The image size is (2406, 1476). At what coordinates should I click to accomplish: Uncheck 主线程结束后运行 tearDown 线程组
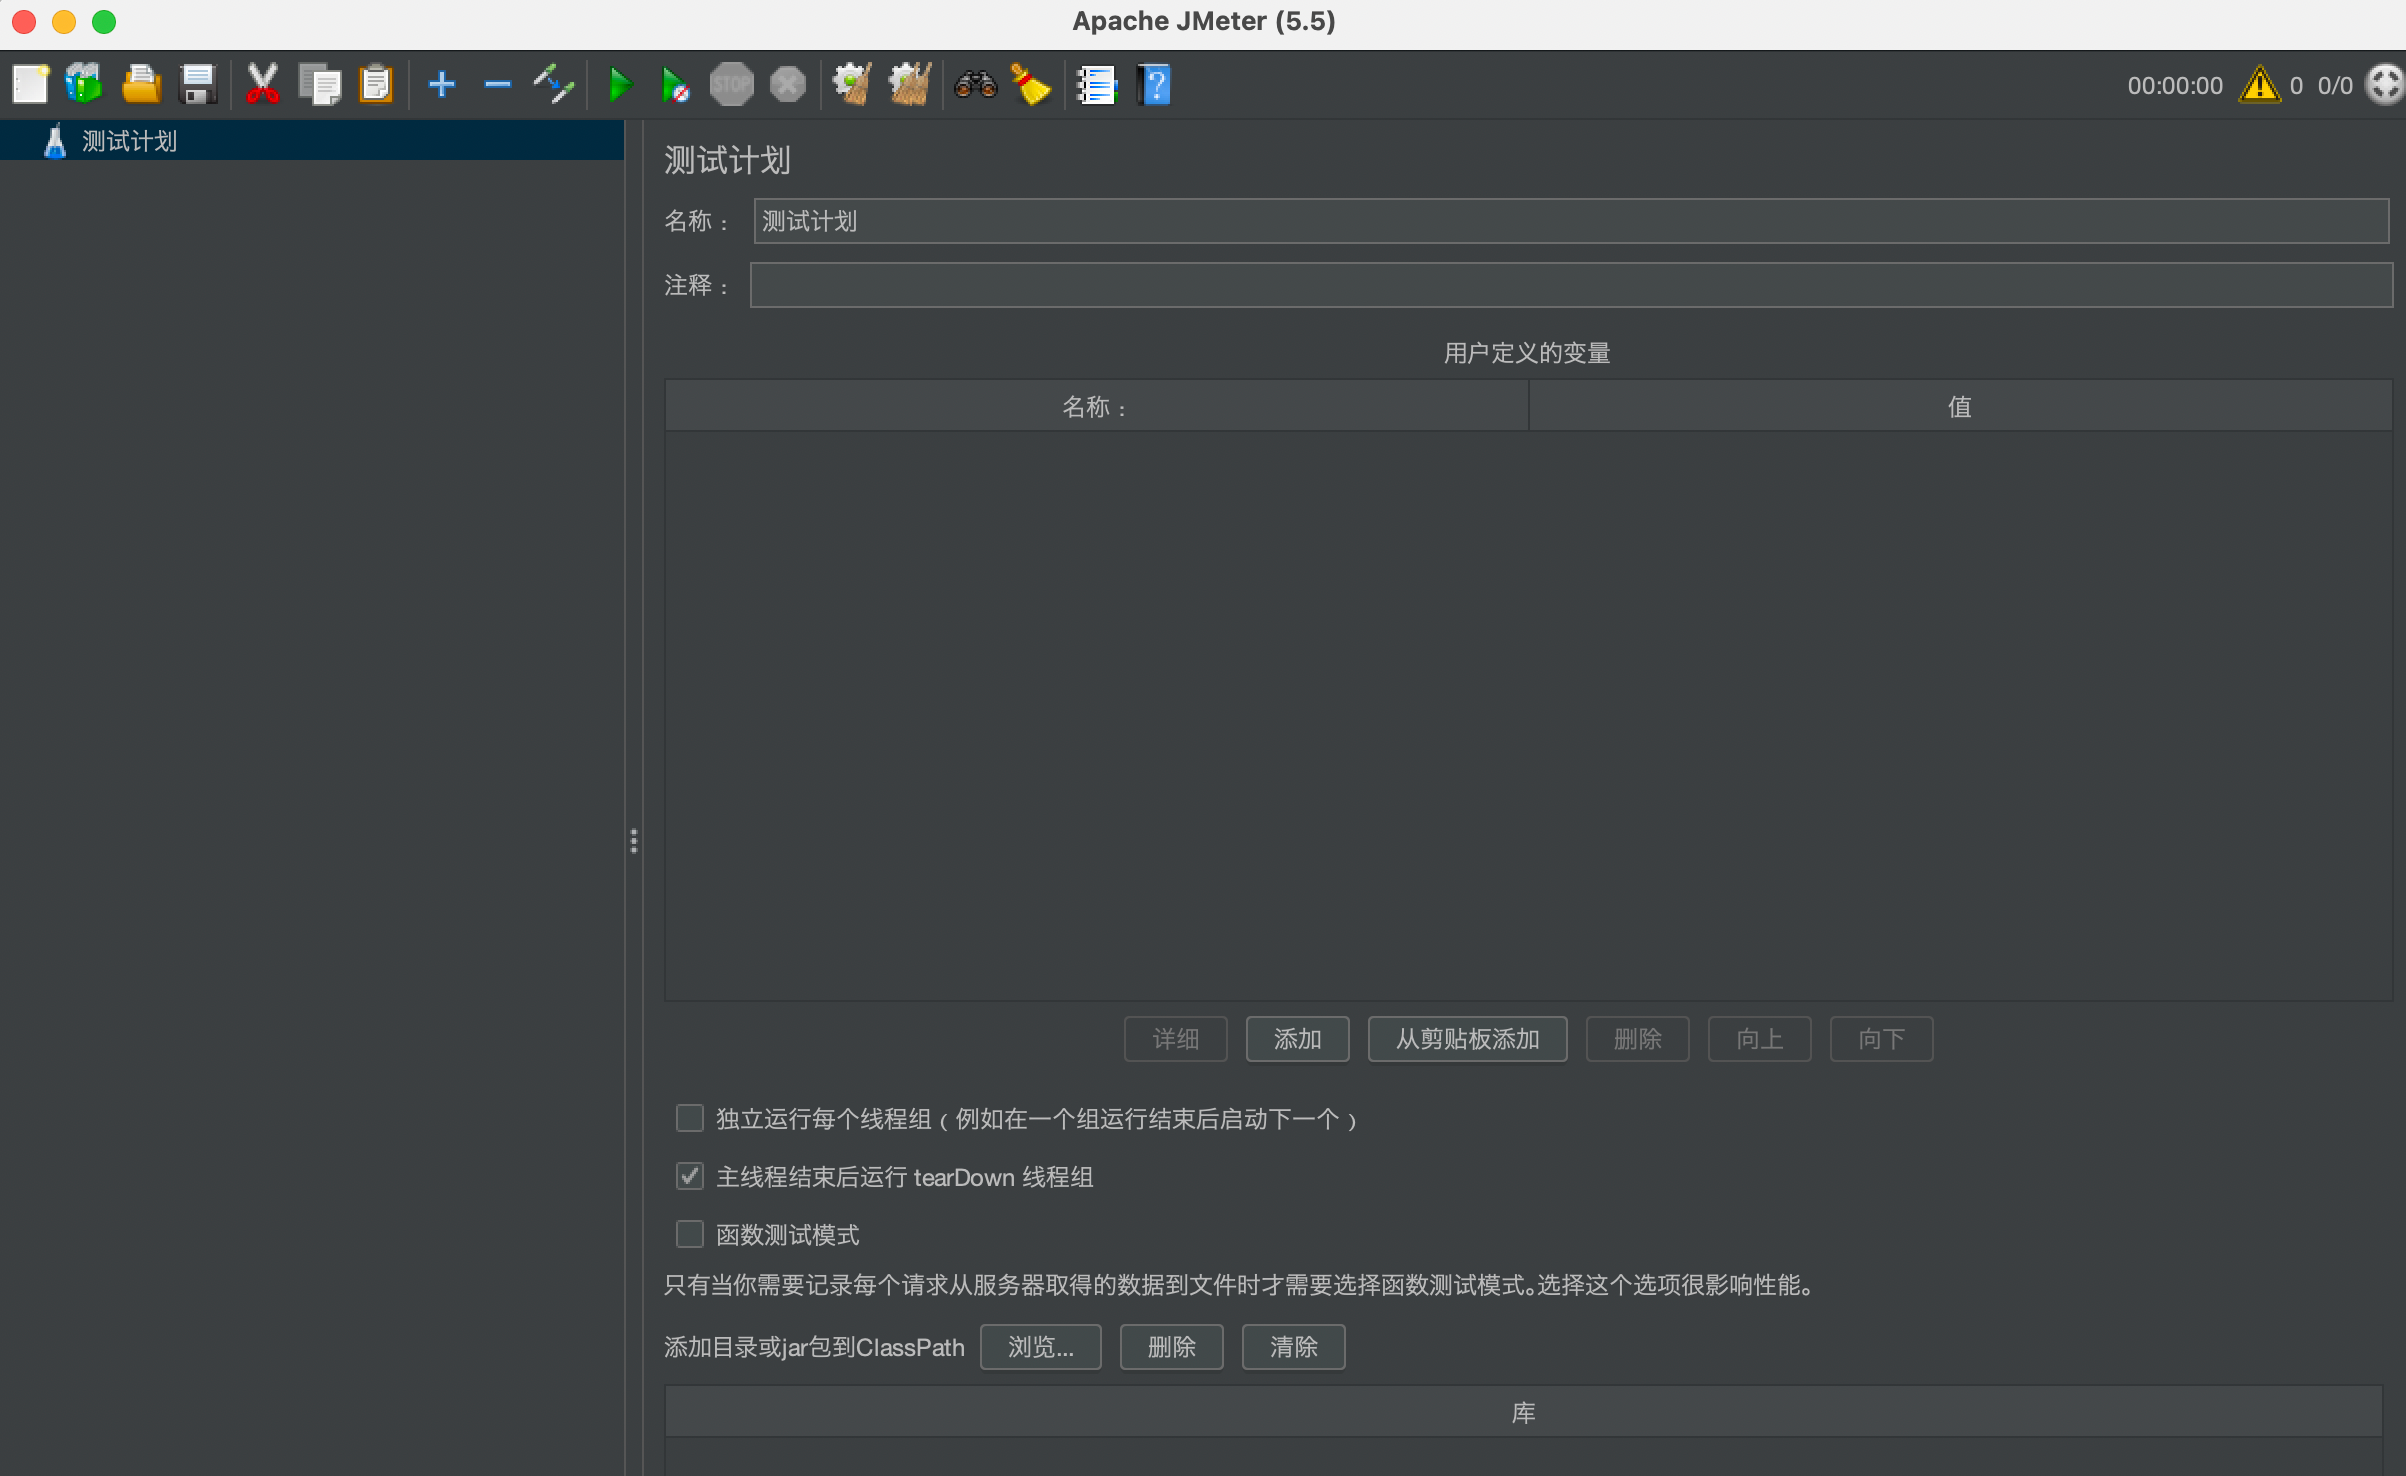click(690, 1176)
